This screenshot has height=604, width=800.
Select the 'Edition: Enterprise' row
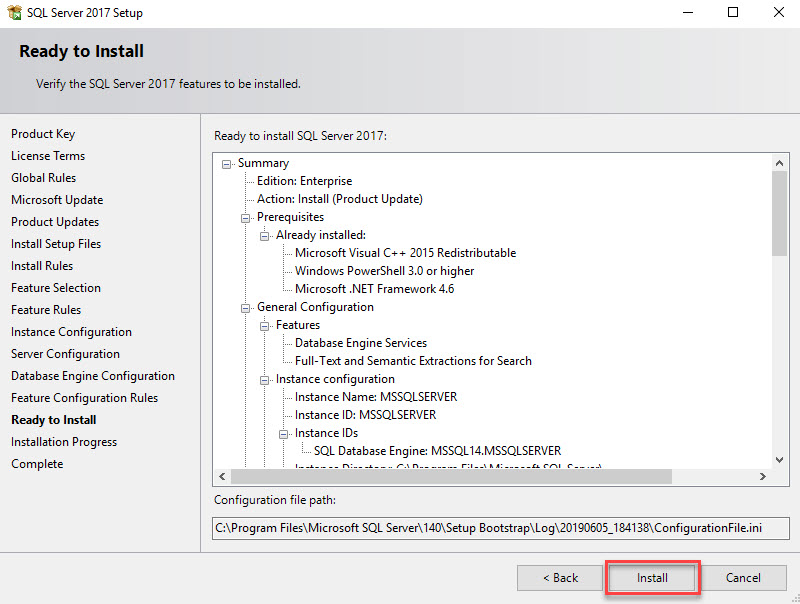coord(305,181)
